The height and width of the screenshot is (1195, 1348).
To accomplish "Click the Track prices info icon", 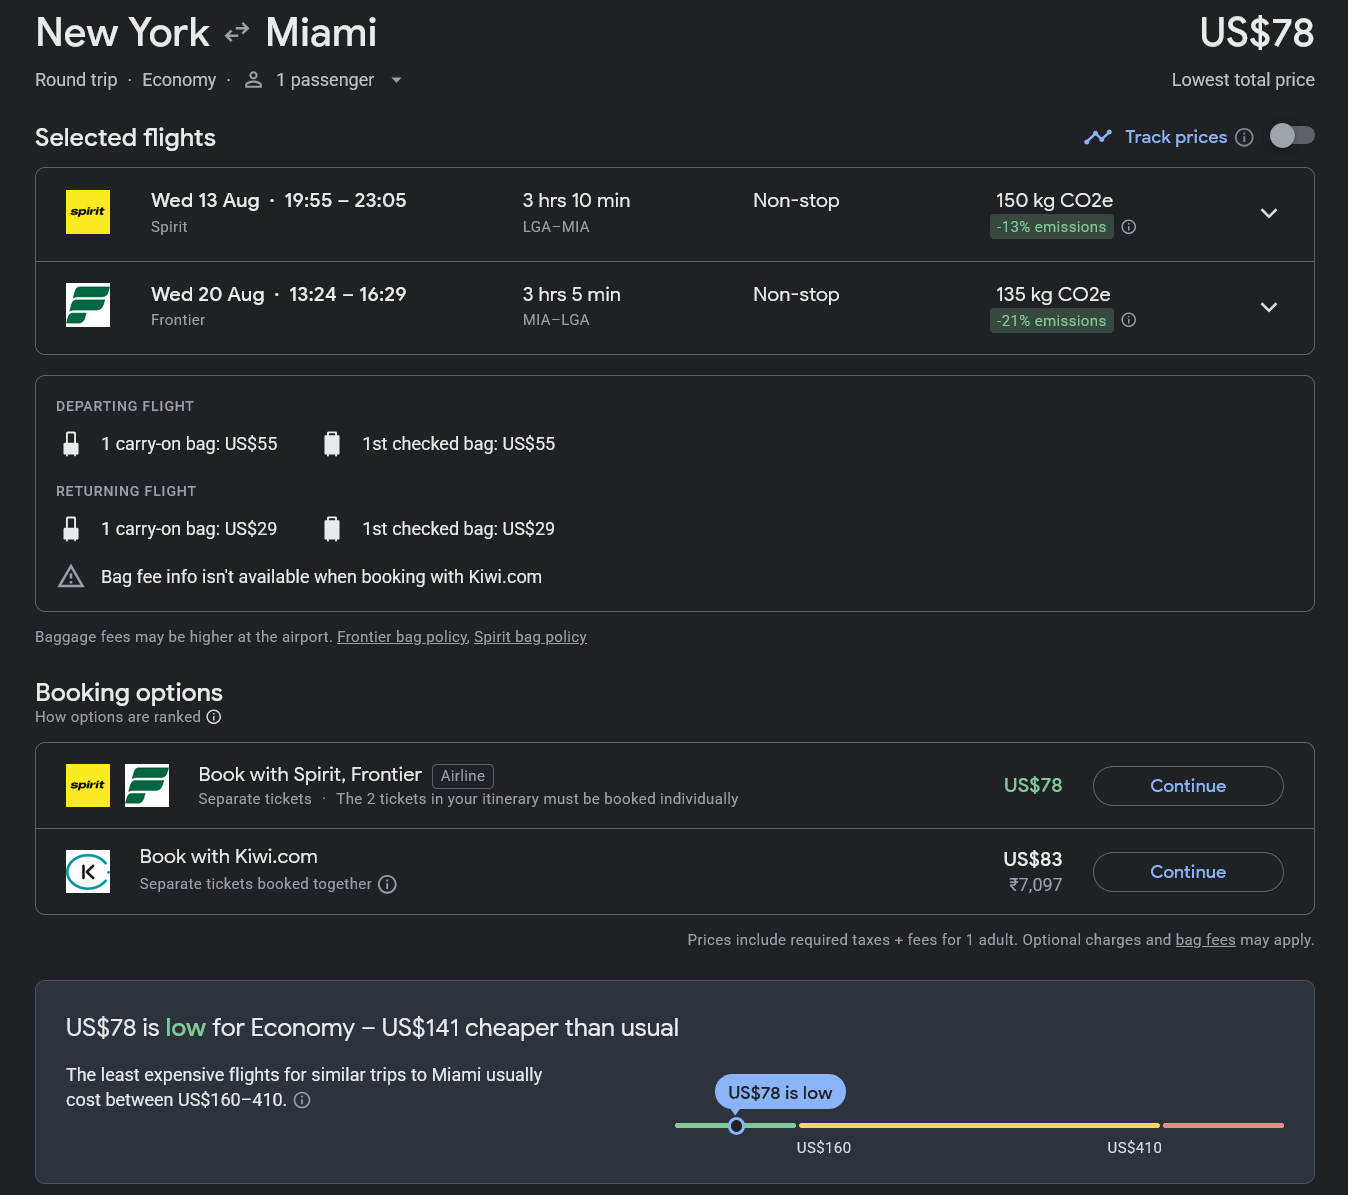I will click(1244, 137).
